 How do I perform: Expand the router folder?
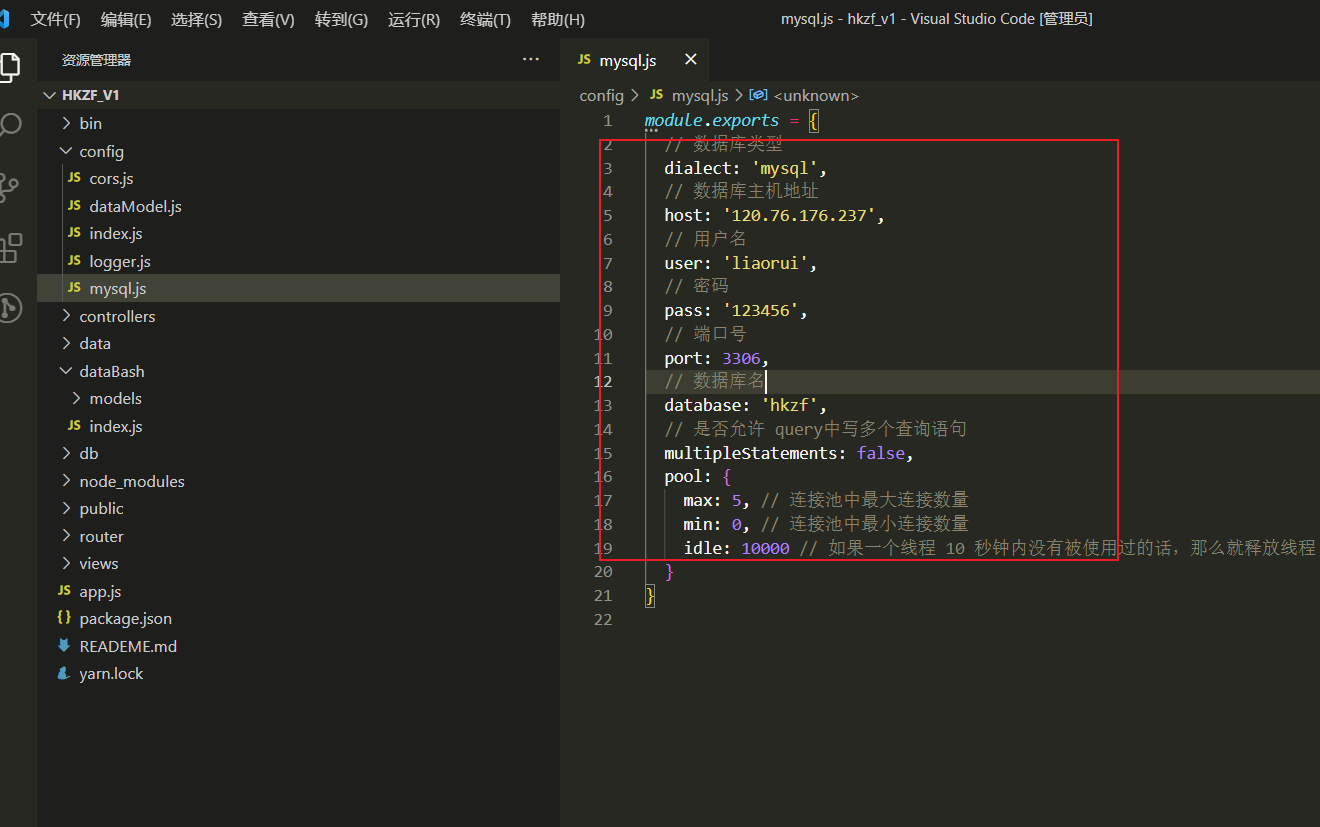click(x=66, y=536)
